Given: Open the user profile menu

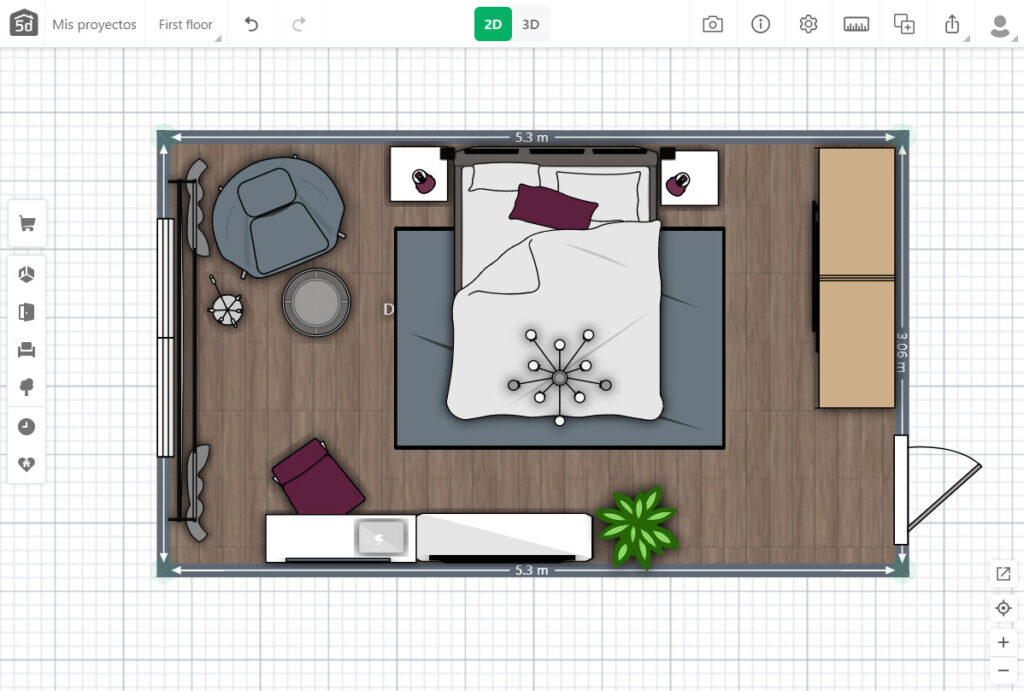Looking at the screenshot, I should 999,24.
